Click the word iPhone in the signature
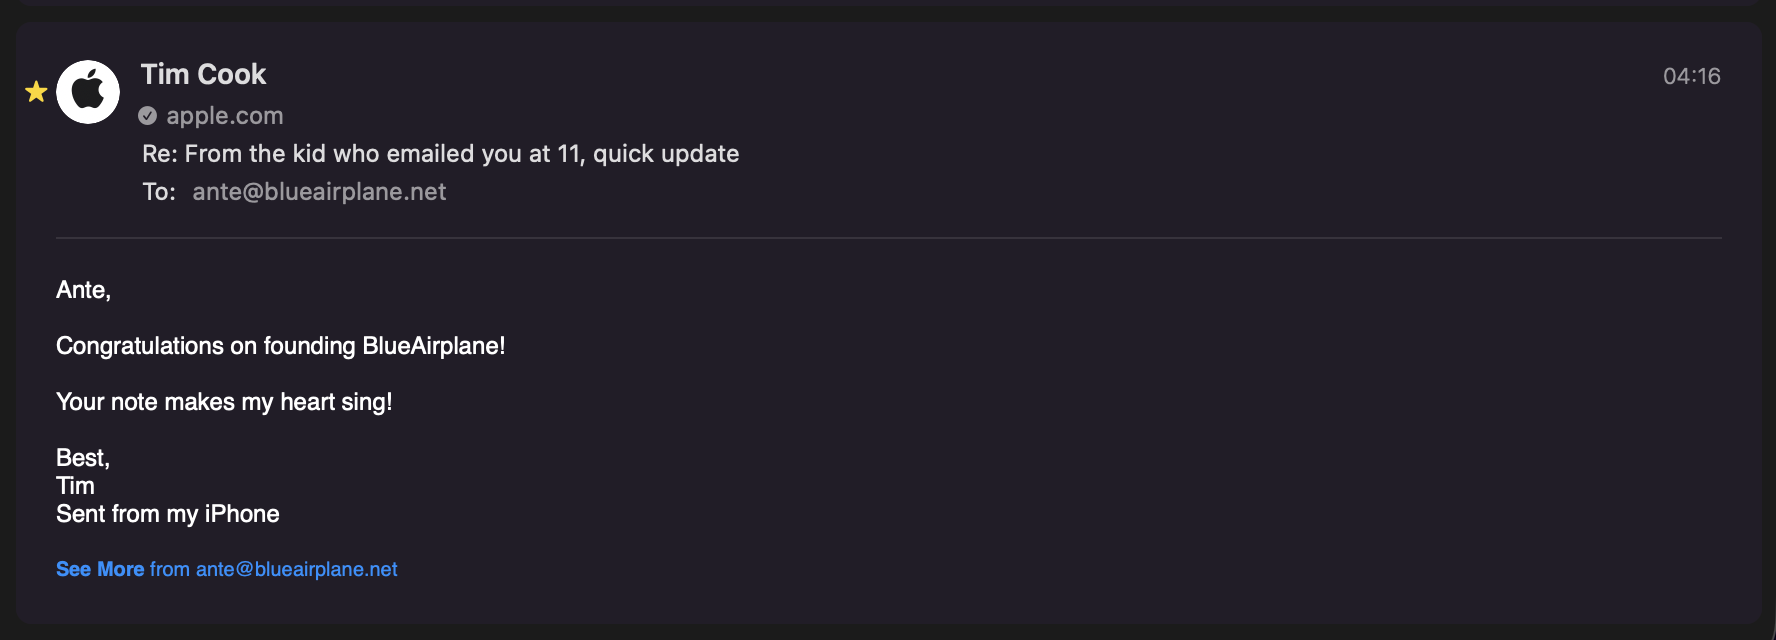Image resolution: width=1776 pixels, height=640 pixels. click(x=242, y=514)
